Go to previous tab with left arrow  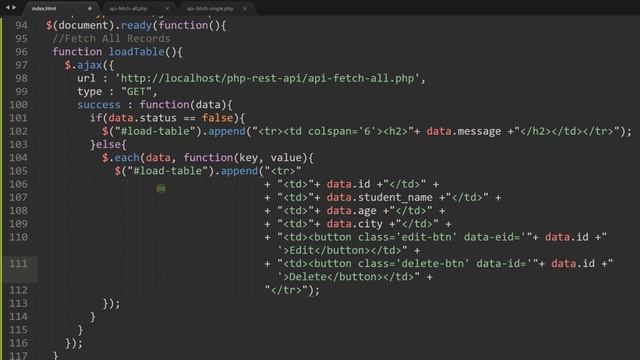click(x=7, y=8)
